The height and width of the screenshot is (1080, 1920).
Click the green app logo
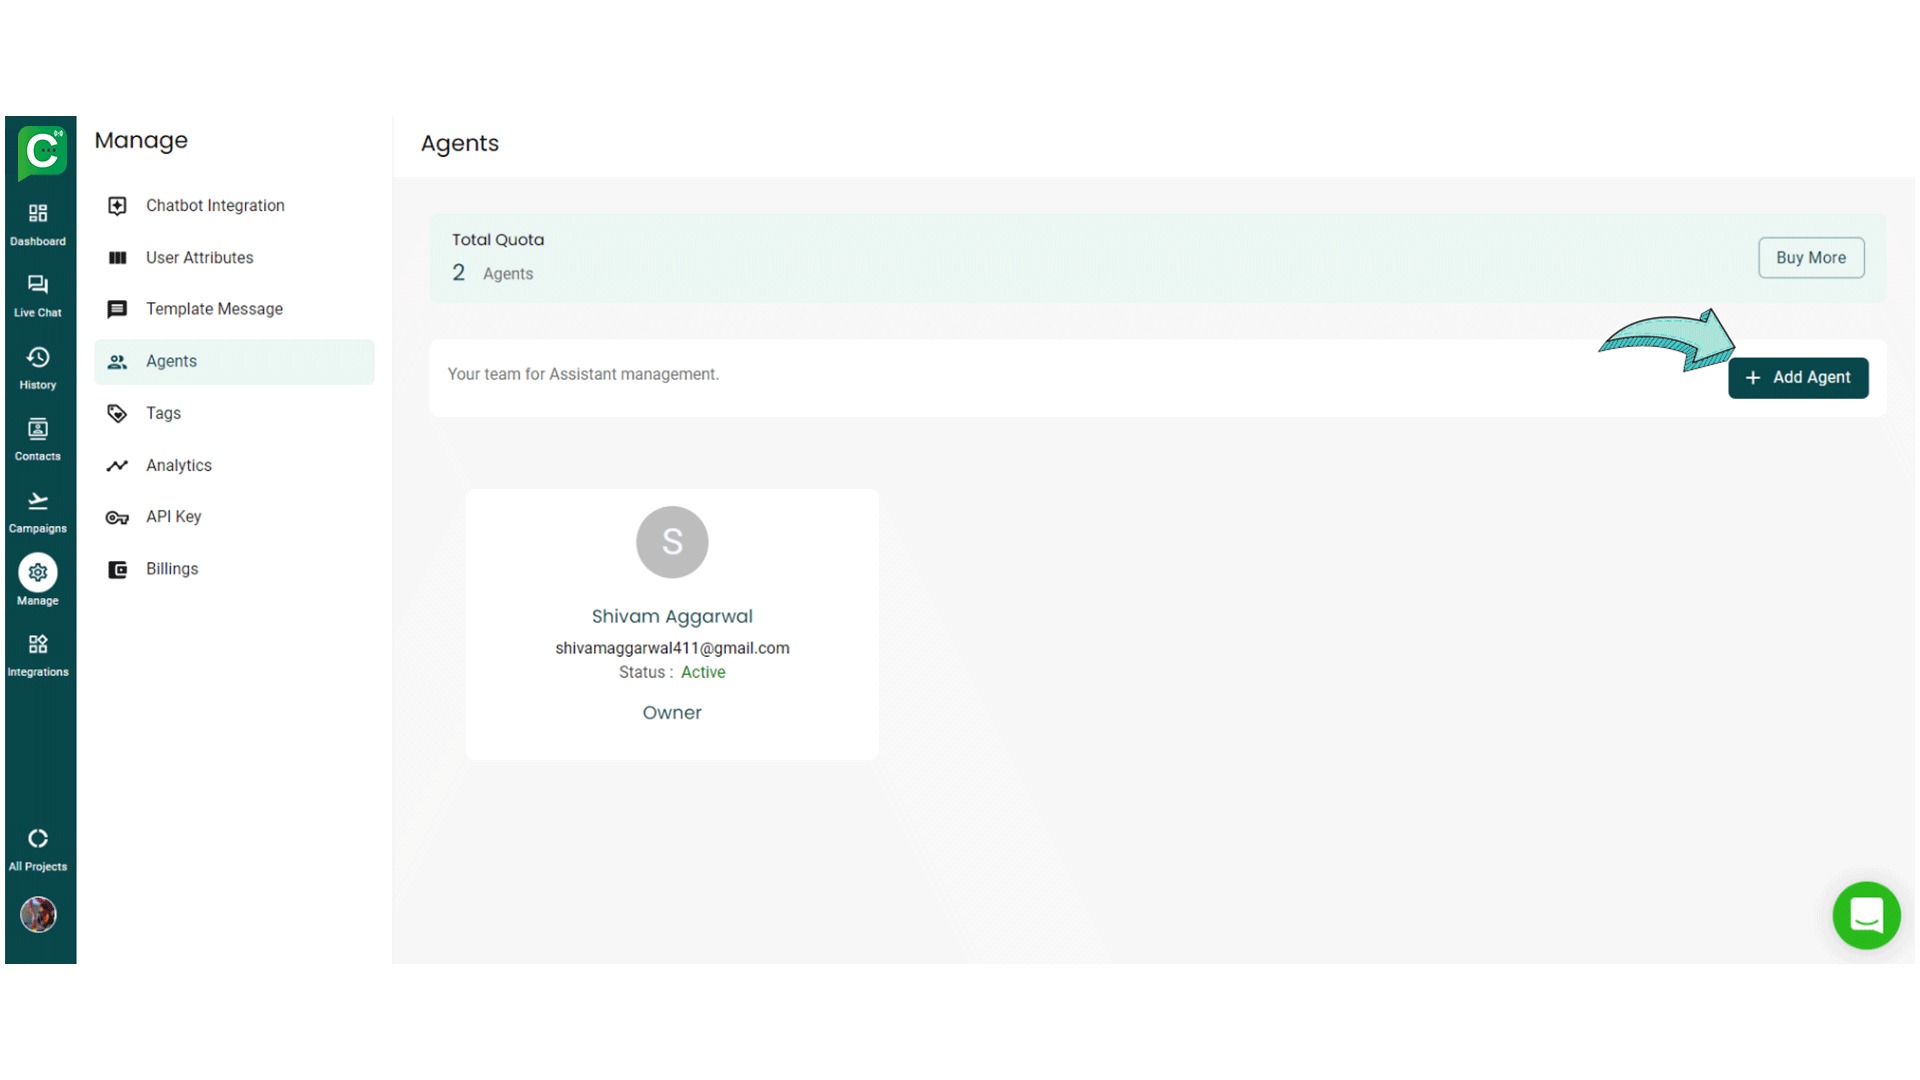[42, 152]
